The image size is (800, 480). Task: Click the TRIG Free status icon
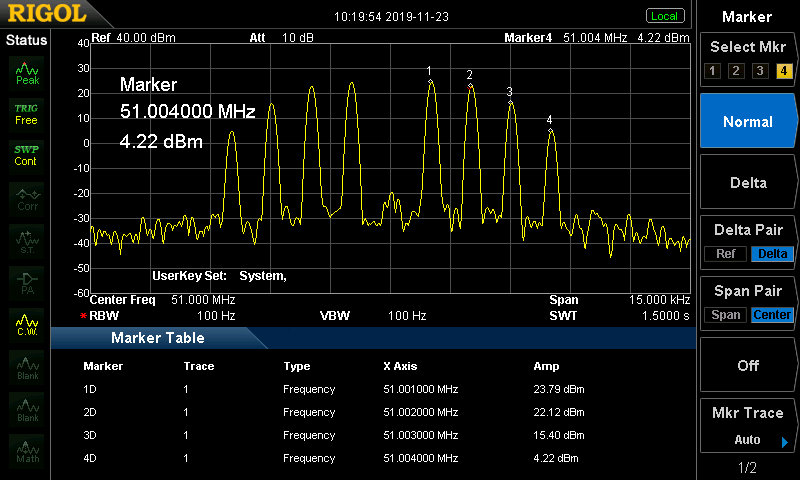27,114
